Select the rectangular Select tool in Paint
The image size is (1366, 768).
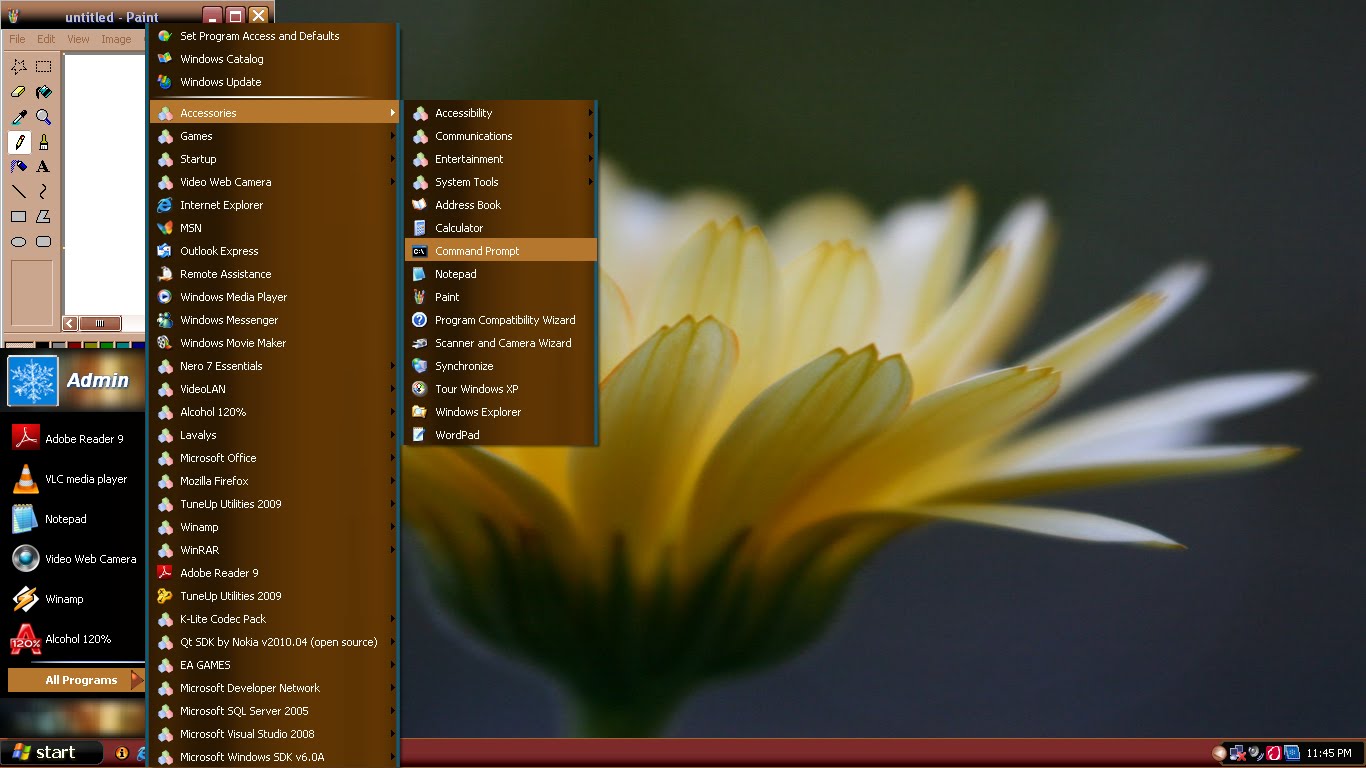pyautogui.click(x=44, y=67)
